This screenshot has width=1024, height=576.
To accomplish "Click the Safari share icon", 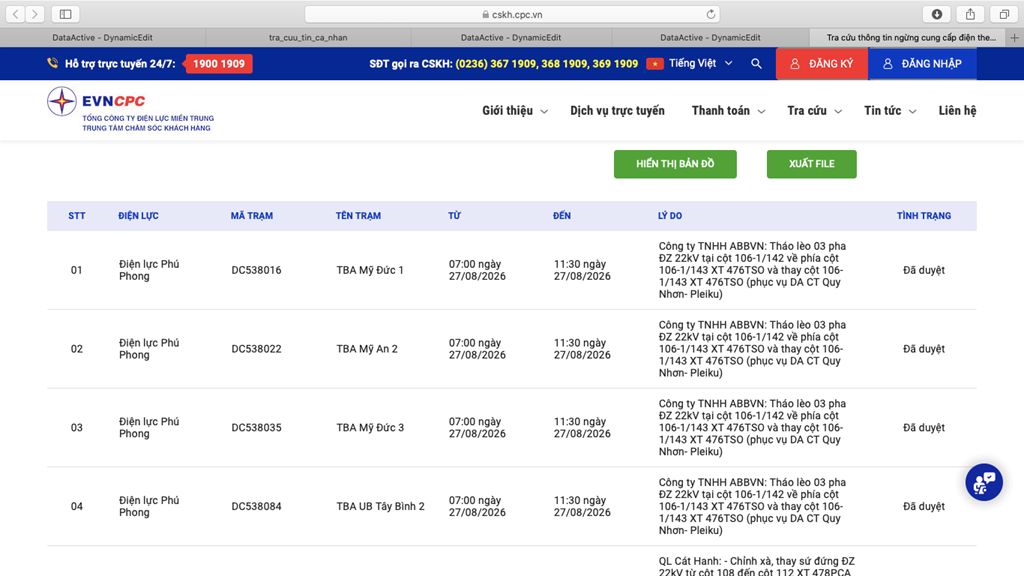I will [970, 14].
